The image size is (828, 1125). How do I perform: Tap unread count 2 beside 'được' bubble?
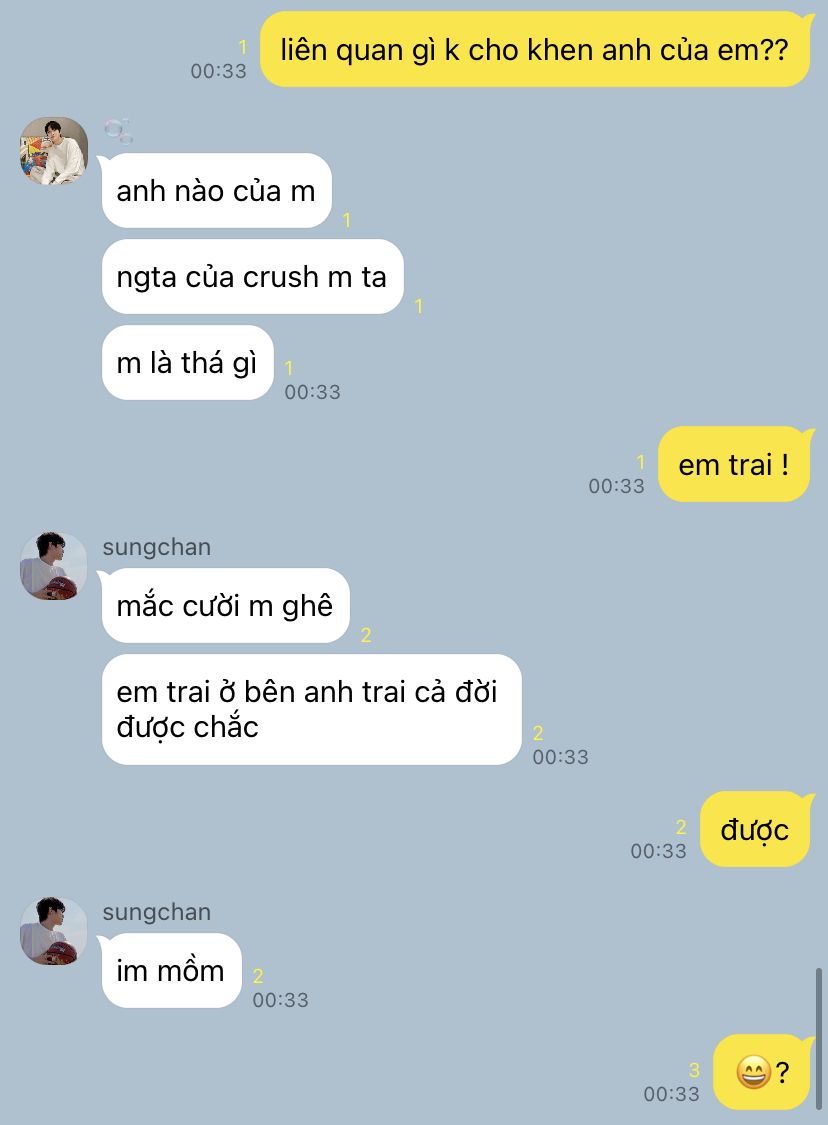(x=681, y=827)
